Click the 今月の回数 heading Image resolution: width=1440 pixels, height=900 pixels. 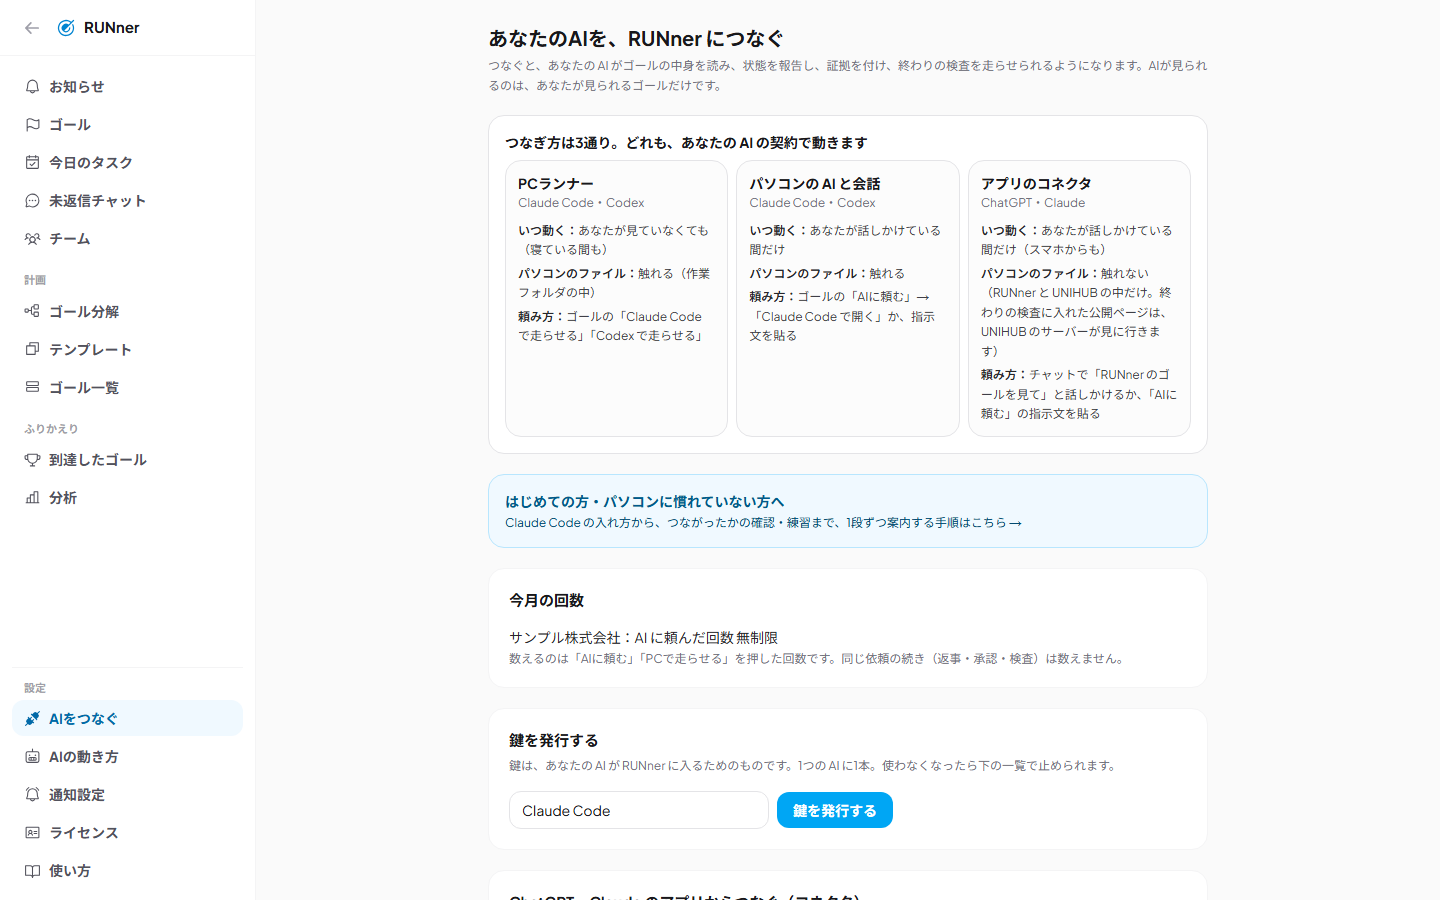547,600
